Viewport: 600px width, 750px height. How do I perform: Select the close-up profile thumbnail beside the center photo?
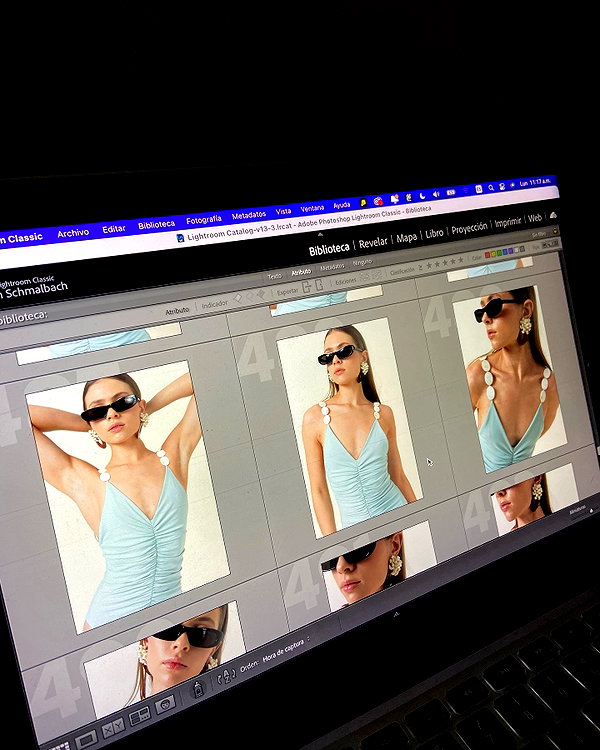(x=510, y=380)
